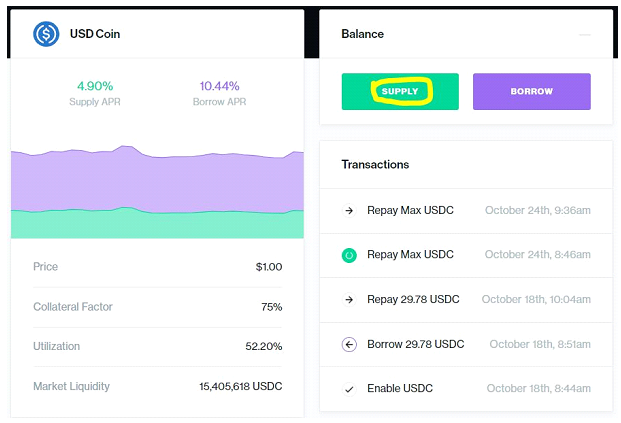This screenshot has height=423, width=621.
Task: Open the Borrow 29.78 USDC transaction
Action: (x=415, y=345)
